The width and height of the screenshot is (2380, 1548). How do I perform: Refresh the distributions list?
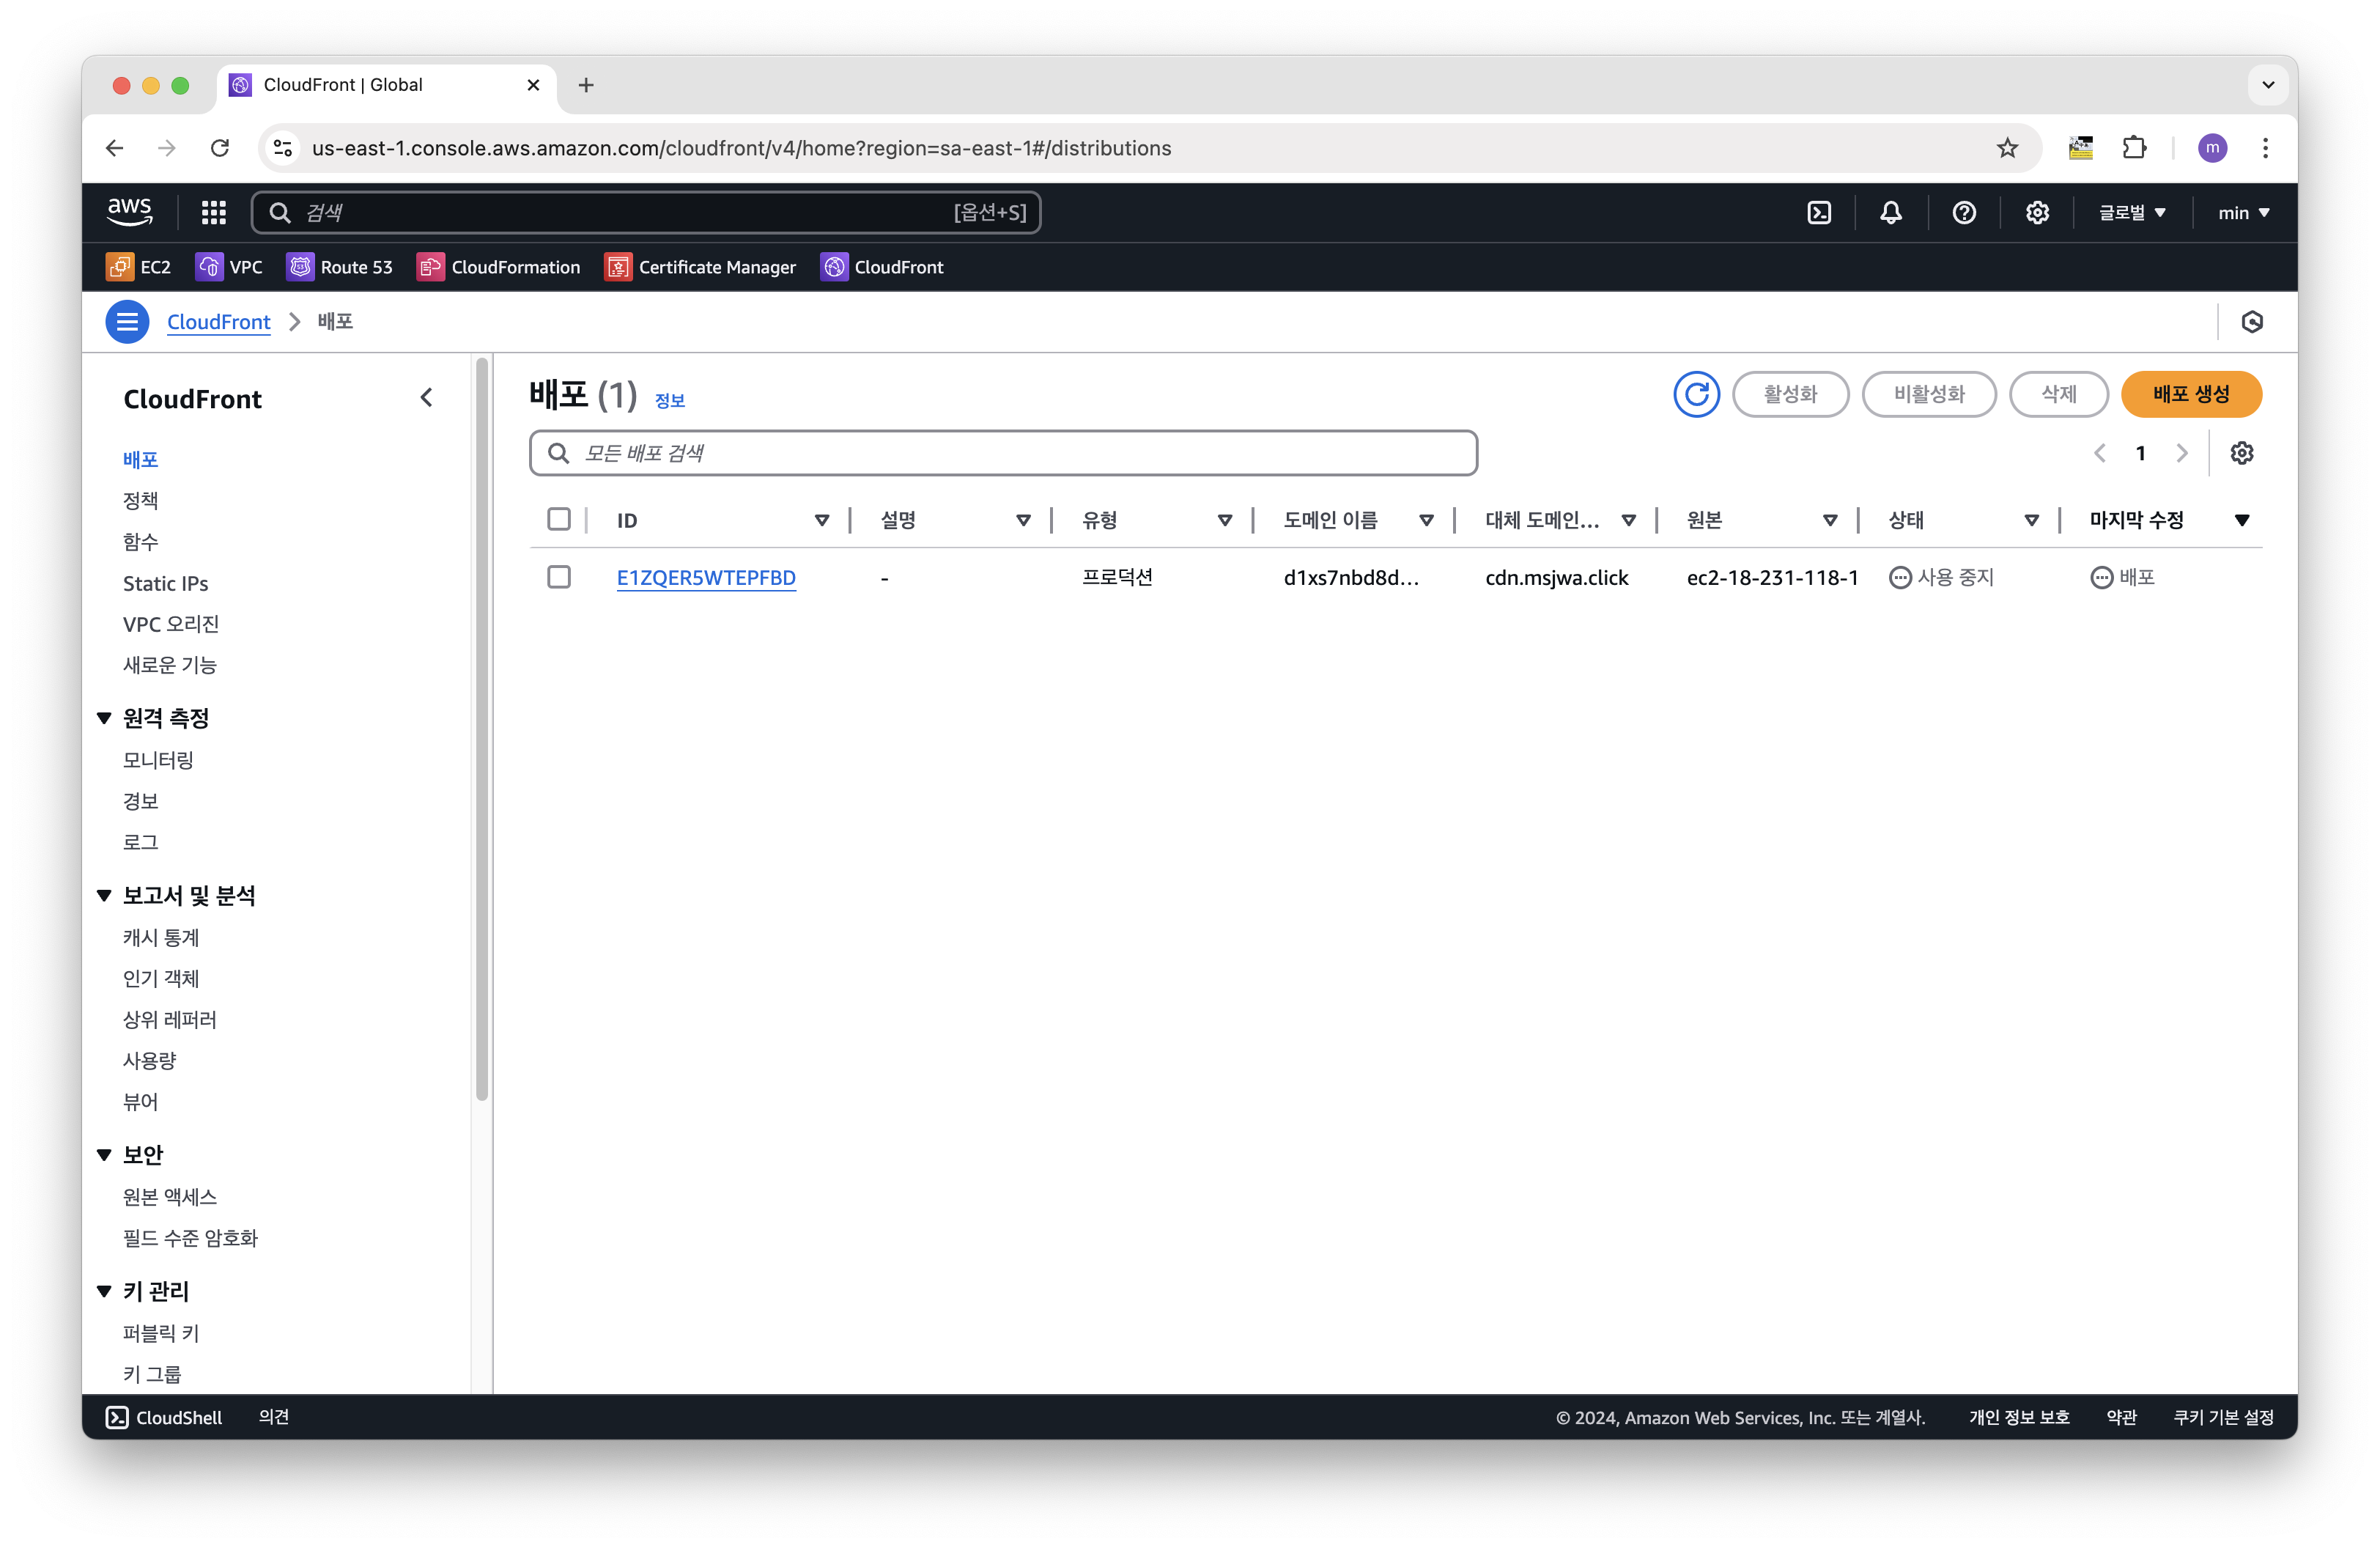(1696, 394)
